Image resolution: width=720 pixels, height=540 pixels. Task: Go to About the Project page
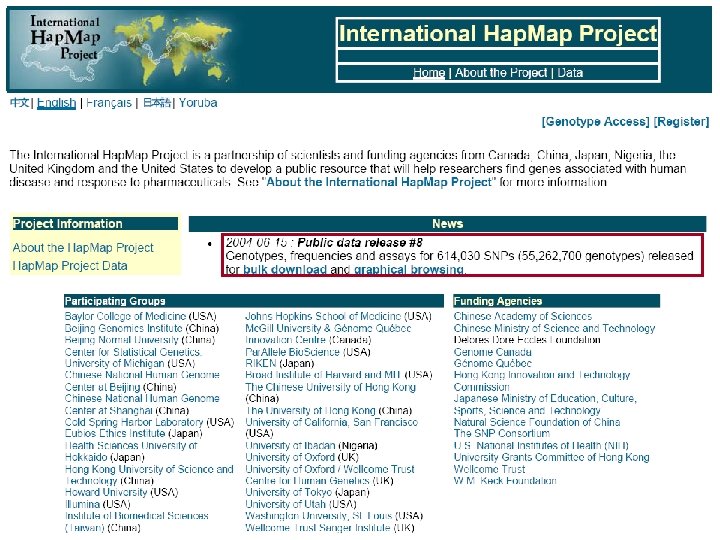(501, 73)
